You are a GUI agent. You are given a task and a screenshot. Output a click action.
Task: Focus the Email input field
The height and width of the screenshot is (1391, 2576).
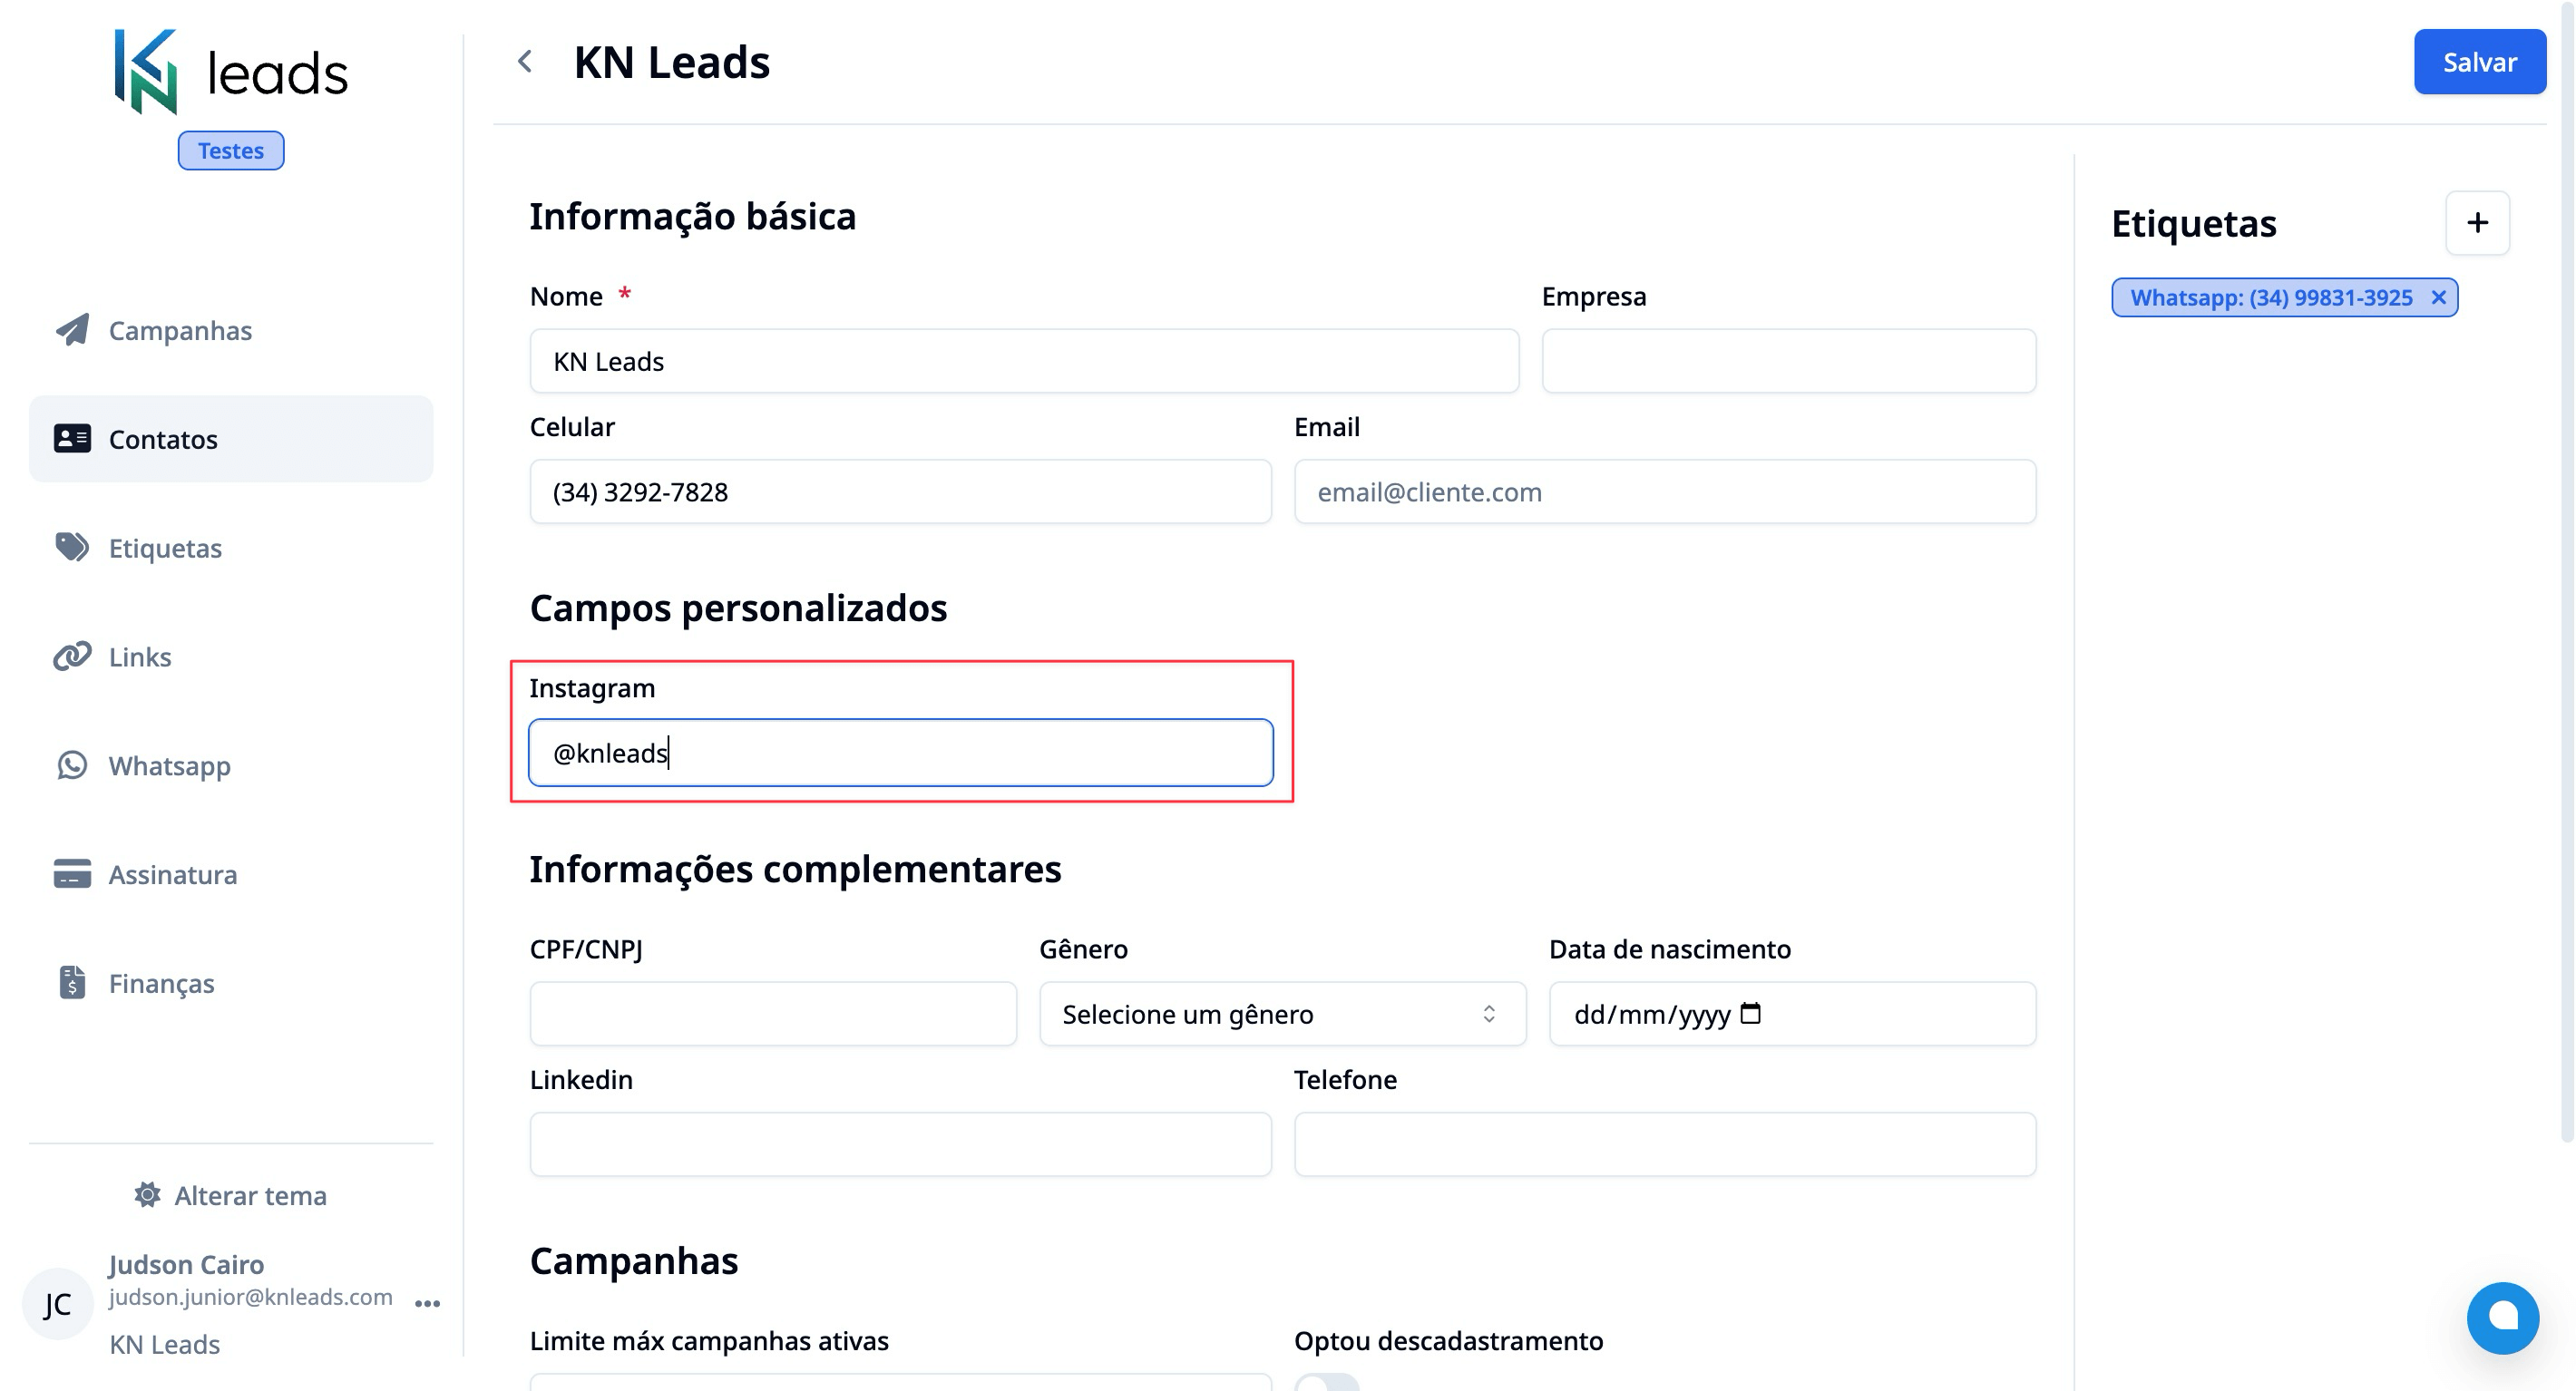click(1664, 492)
